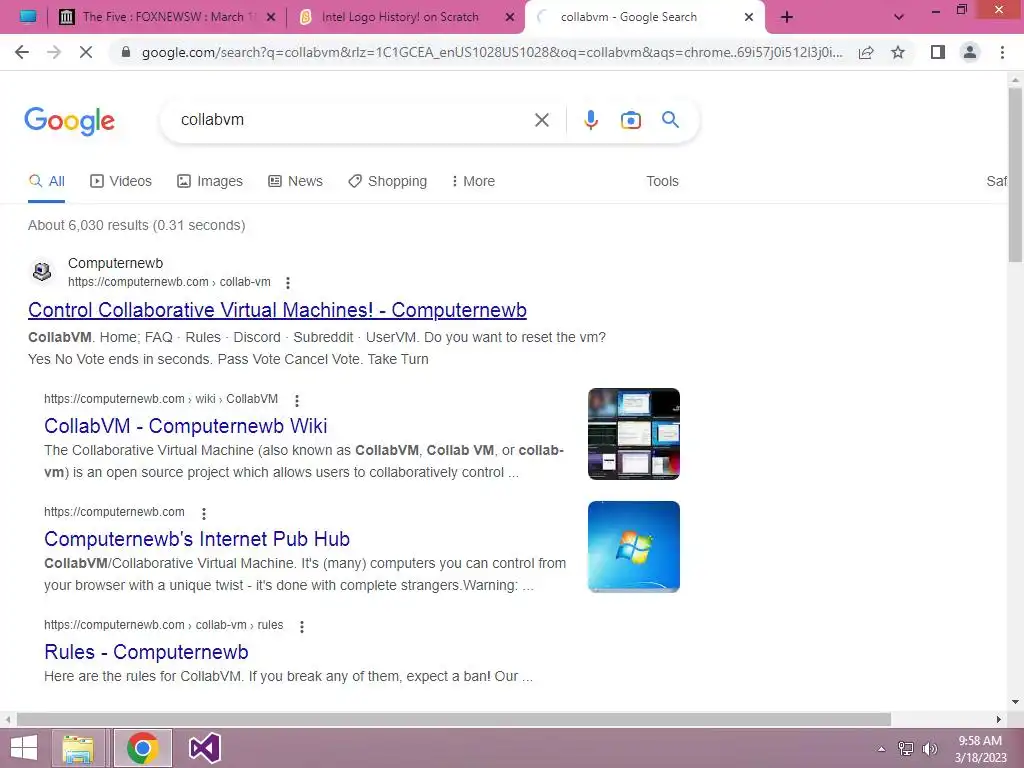Open CollabVM wiki screenshot thumbnail
This screenshot has width=1024, height=768.
633,434
